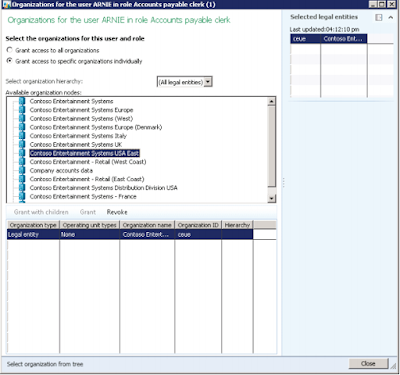The width and height of the screenshot is (400, 375).
Task: Click the tree vertical scrollbar thumb
Action: [x=272, y=146]
